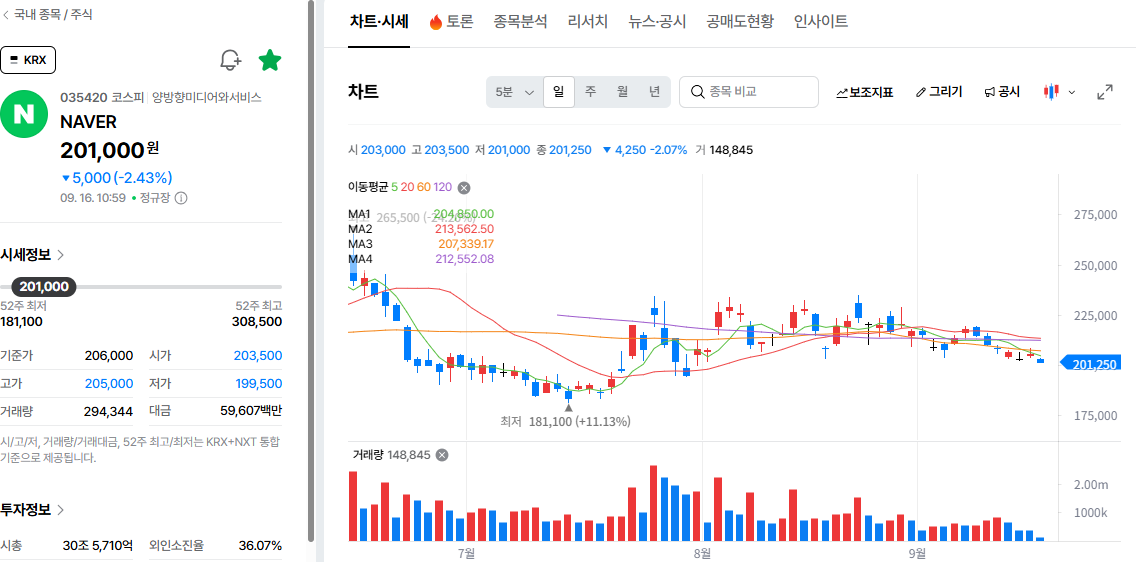Open 보조지표 indicators
Screen dimensions: 1136x562
[x=864, y=92]
